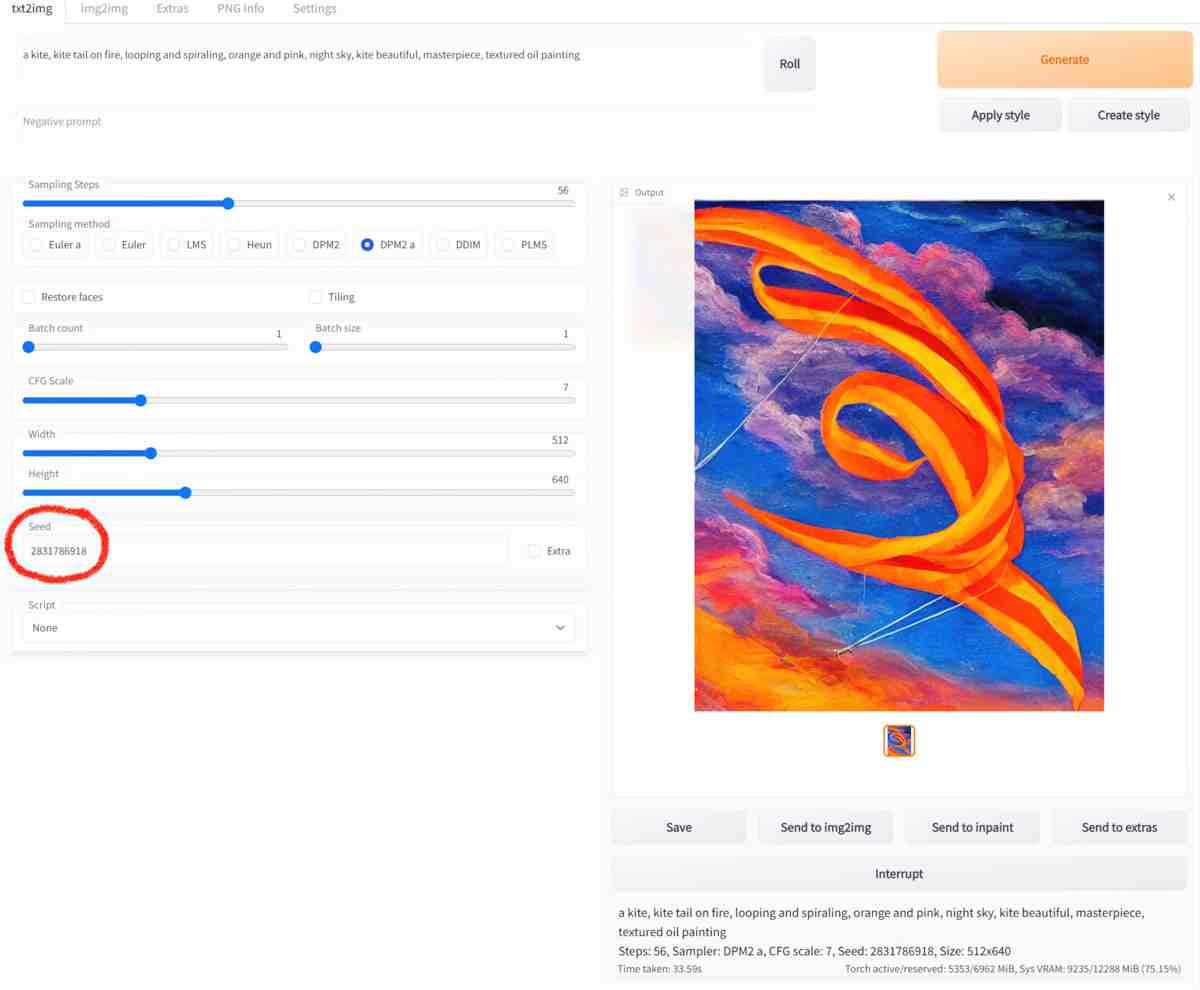Open the PNG Info tab
The width and height of the screenshot is (1200, 990).
tap(240, 9)
